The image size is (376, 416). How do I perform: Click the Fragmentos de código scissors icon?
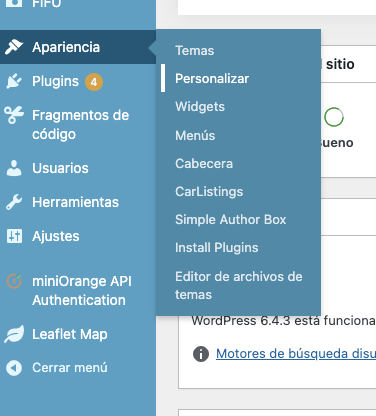click(14, 115)
